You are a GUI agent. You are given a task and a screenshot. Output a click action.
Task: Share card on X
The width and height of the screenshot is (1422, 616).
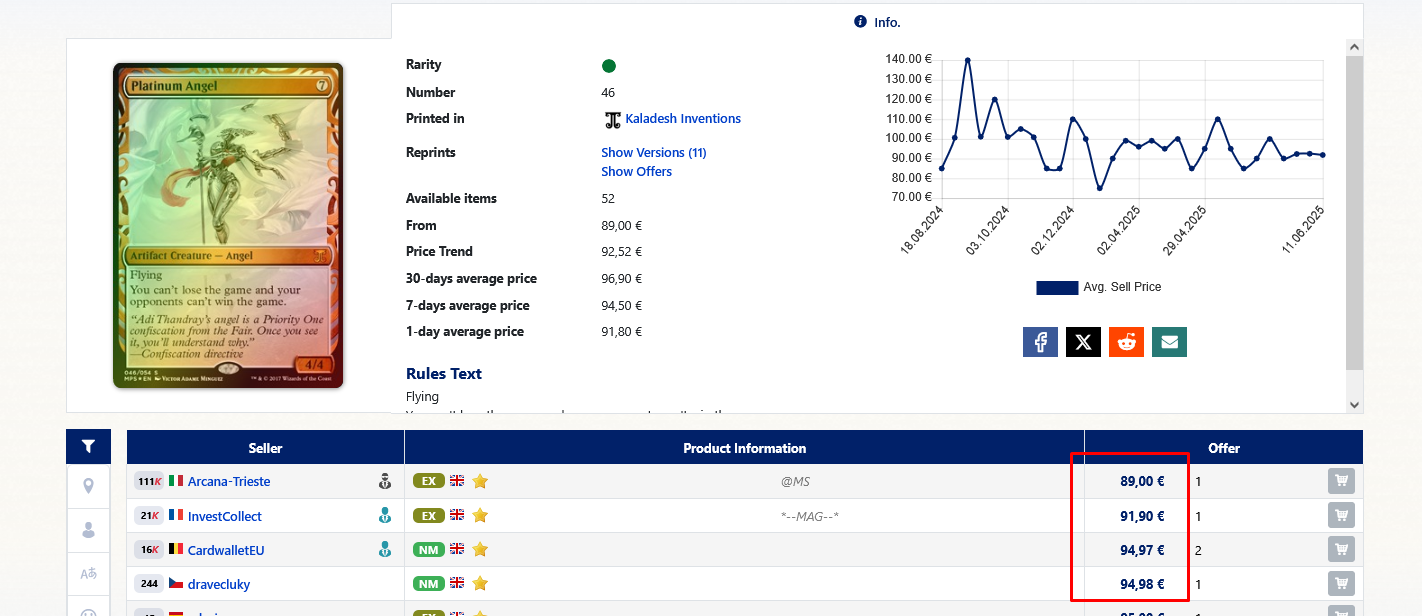coord(1083,342)
